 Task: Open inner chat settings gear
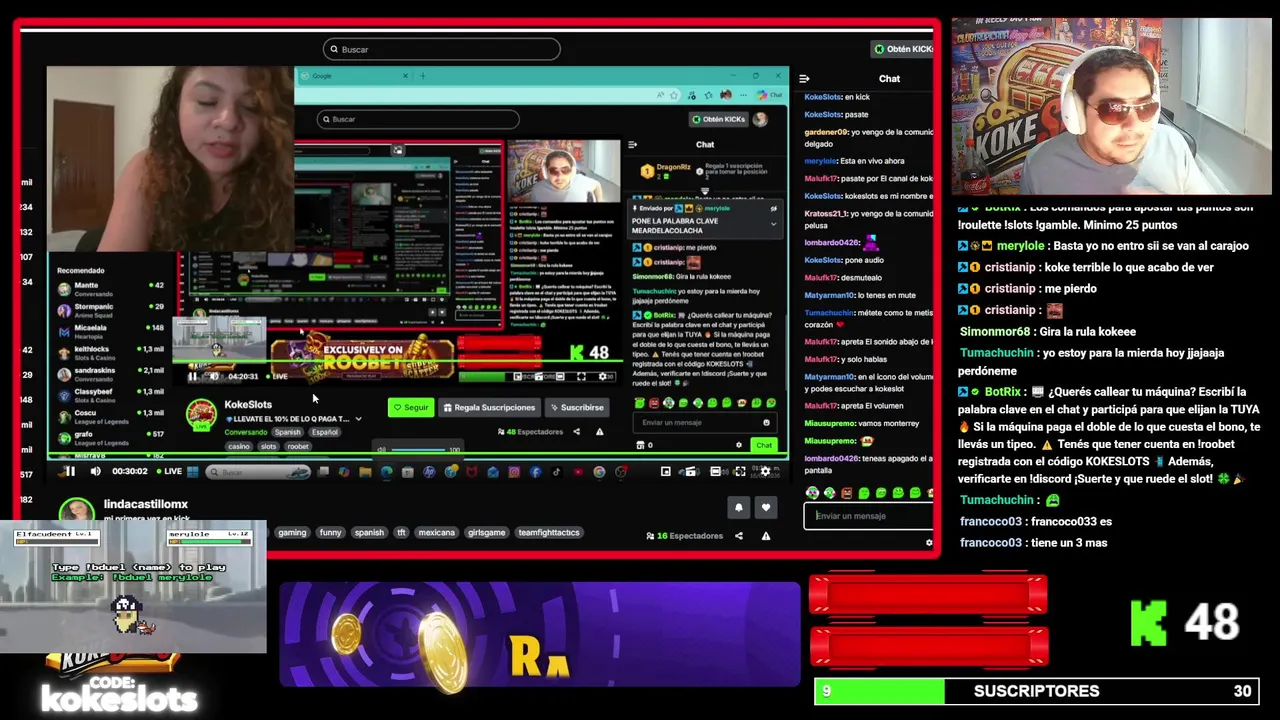pyautogui.click(x=739, y=445)
